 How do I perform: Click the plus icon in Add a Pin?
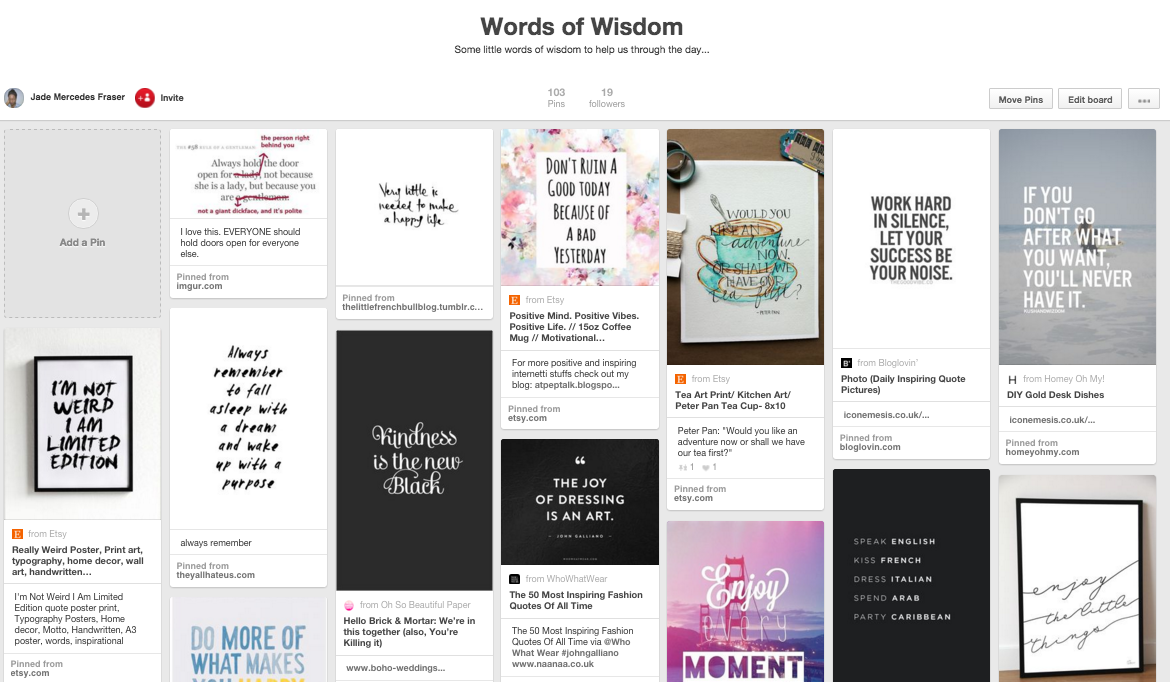point(83,214)
